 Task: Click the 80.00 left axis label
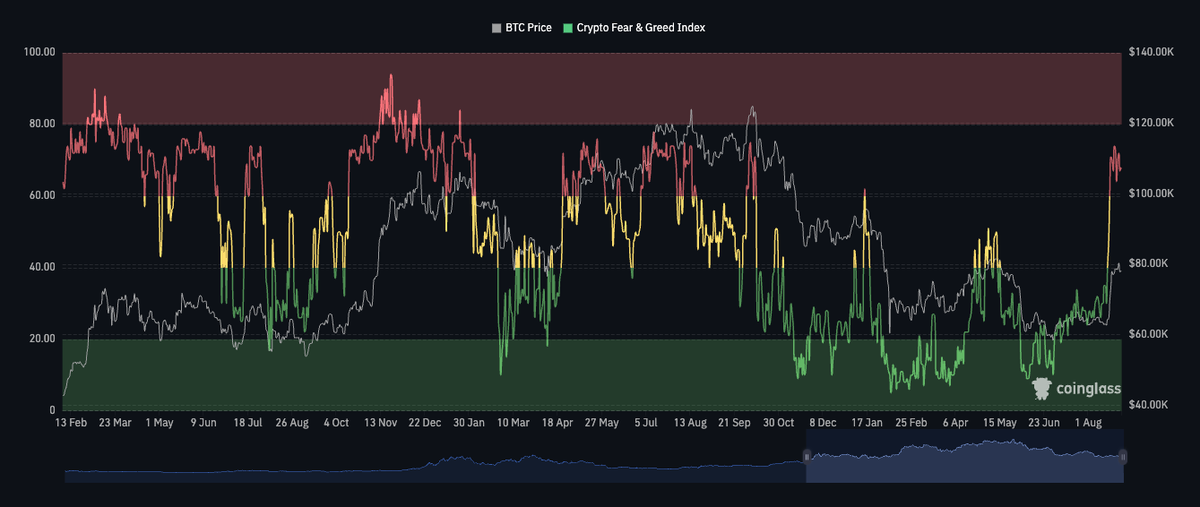[43, 123]
